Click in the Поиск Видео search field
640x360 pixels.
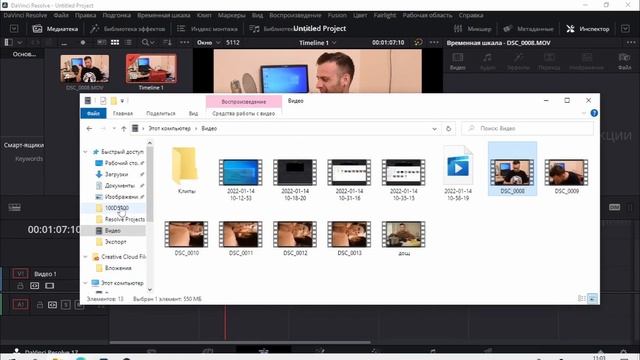coord(527,129)
